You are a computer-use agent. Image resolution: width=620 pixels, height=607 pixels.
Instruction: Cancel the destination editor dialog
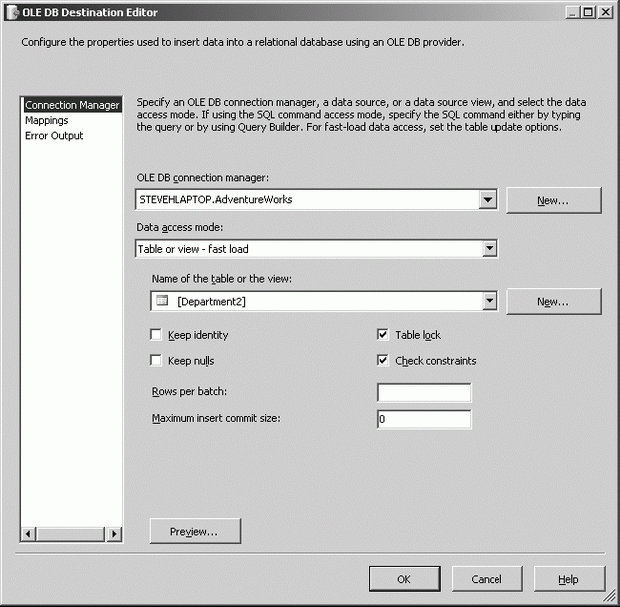pos(487,579)
